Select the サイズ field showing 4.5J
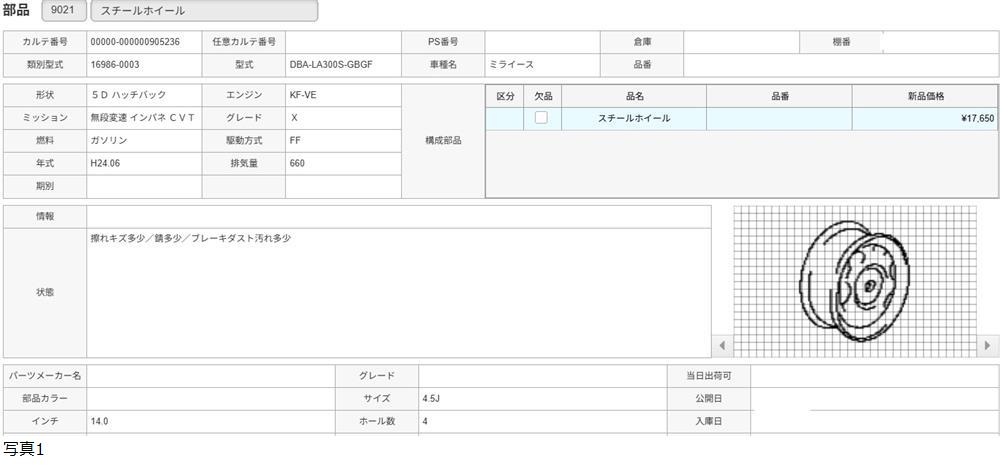 (542, 398)
